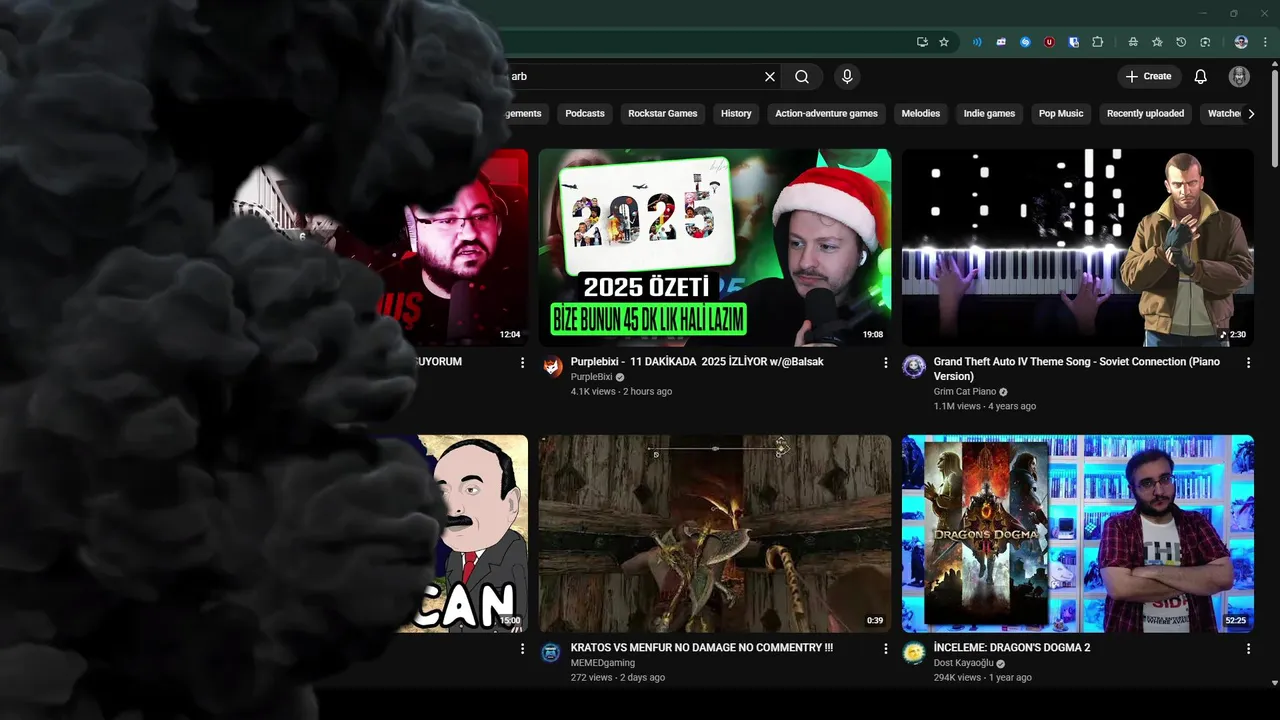Go to the PurpleBixi channel name
This screenshot has height=720, width=1280.
591,377
